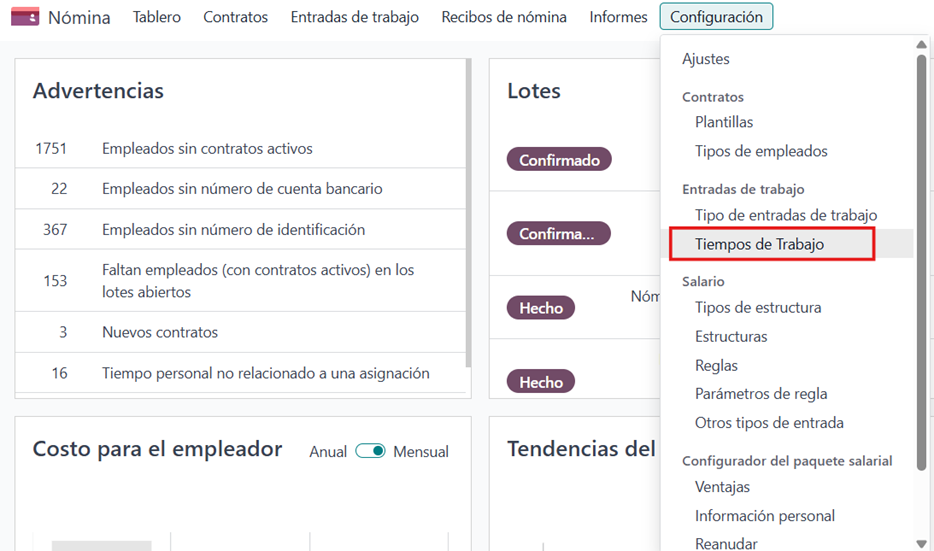Screen dimensions: 934x551
Task: Toggle the Anual/Mensual switch
Action: click(x=370, y=451)
